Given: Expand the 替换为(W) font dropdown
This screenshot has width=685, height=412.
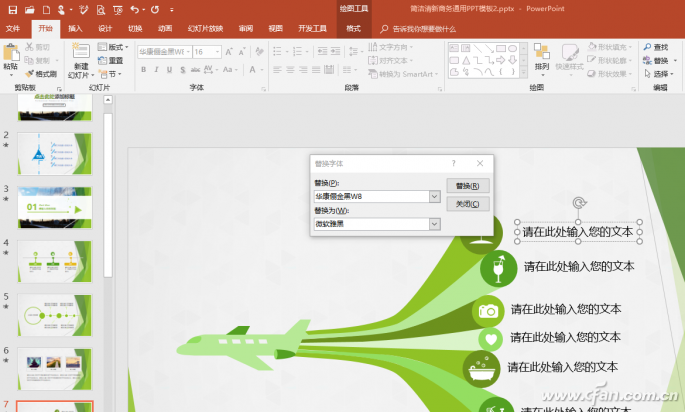Looking at the screenshot, I should [x=434, y=224].
